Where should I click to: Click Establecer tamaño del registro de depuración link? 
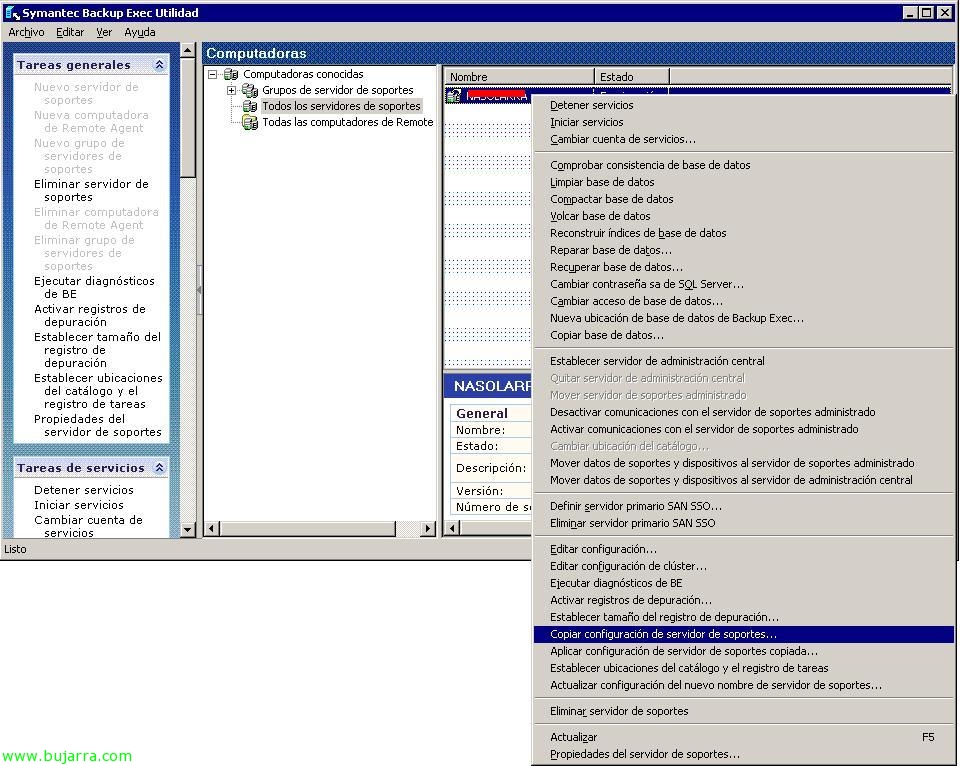click(97, 350)
